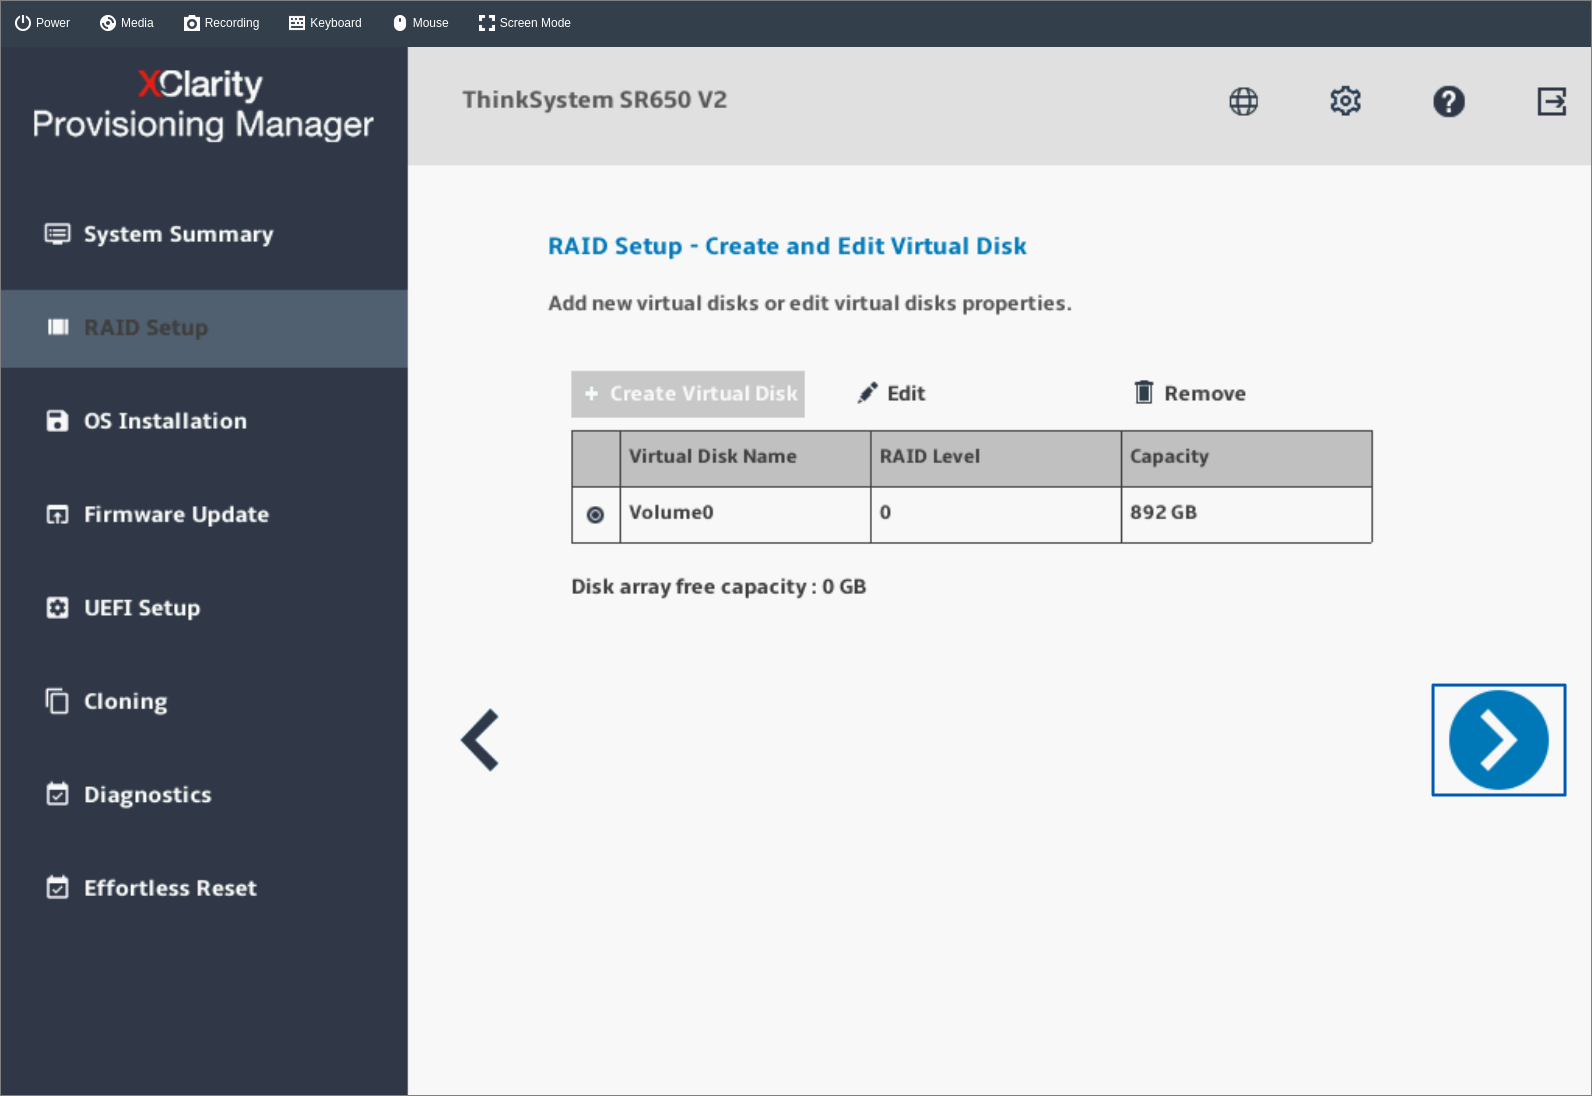Open the Power menu in top bar

click(42, 23)
